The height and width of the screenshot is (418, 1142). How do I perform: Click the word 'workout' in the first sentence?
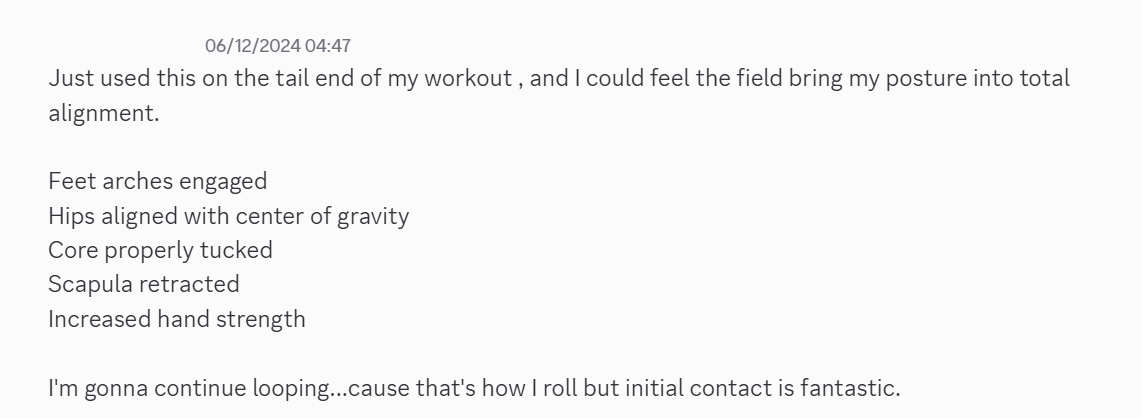(x=468, y=79)
